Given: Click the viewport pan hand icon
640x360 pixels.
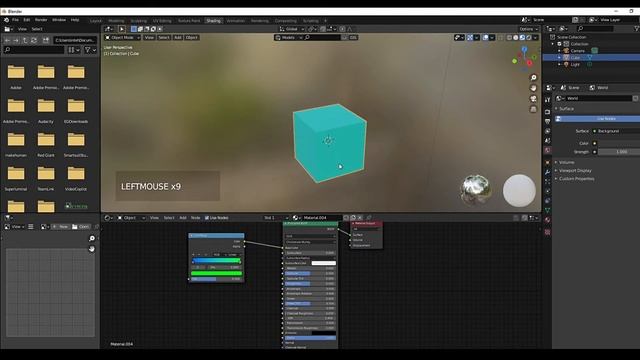Looking at the screenshot, I should point(533,88).
